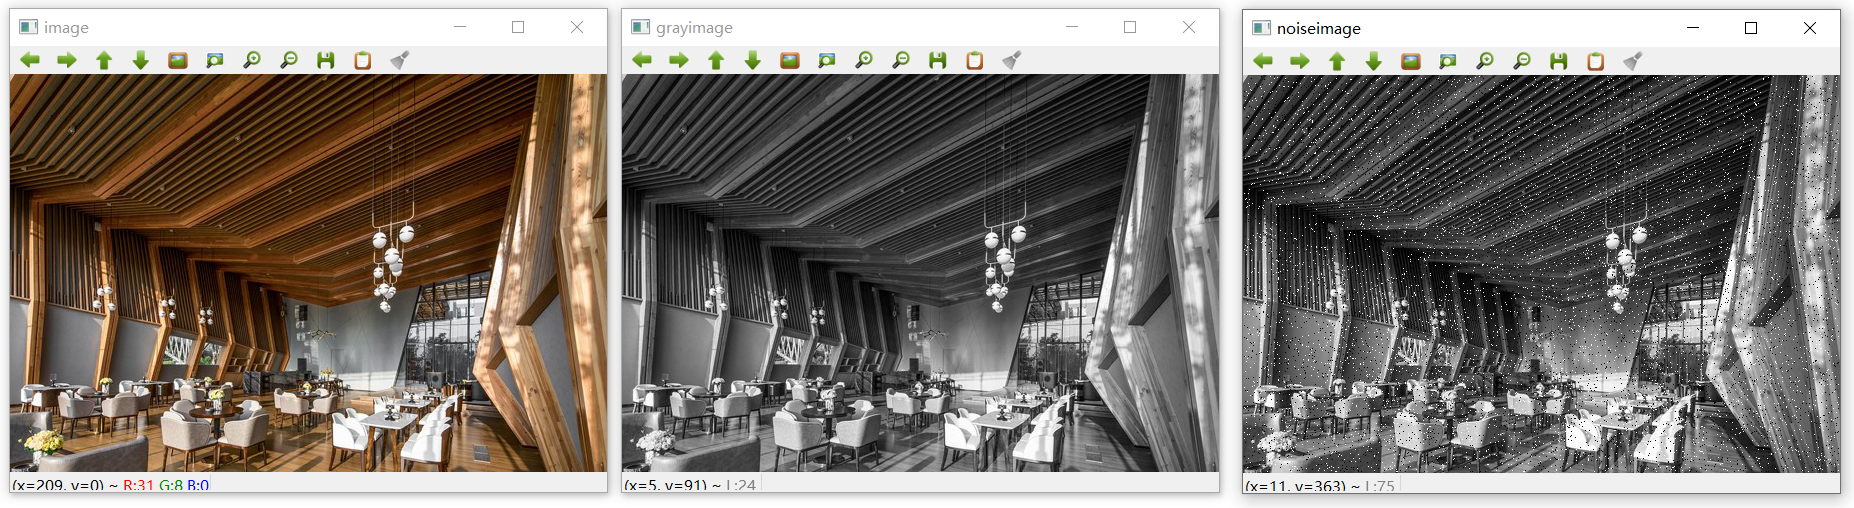Click the 'image' title bar text
This screenshot has width=1854, height=508.
click(x=66, y=28)
